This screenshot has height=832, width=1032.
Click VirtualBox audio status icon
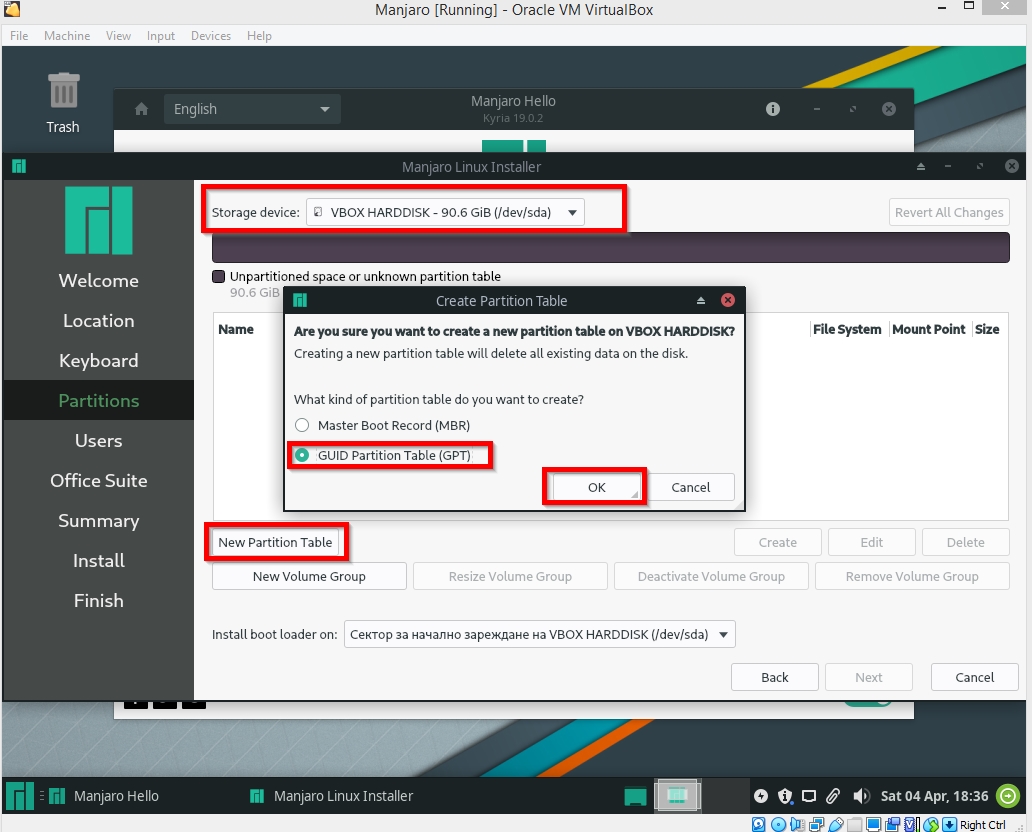pyautogui.click(x=797, y=824)
